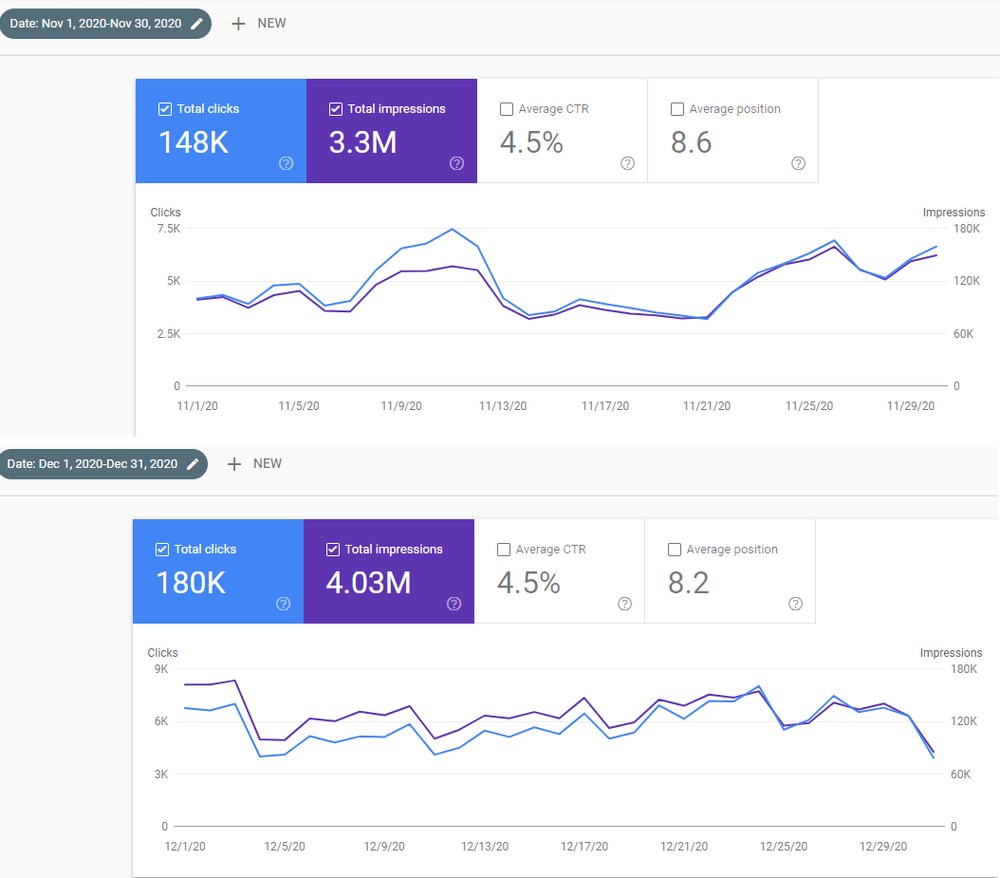Click the 12/9/20 axis date label

(x=384, y=847)
